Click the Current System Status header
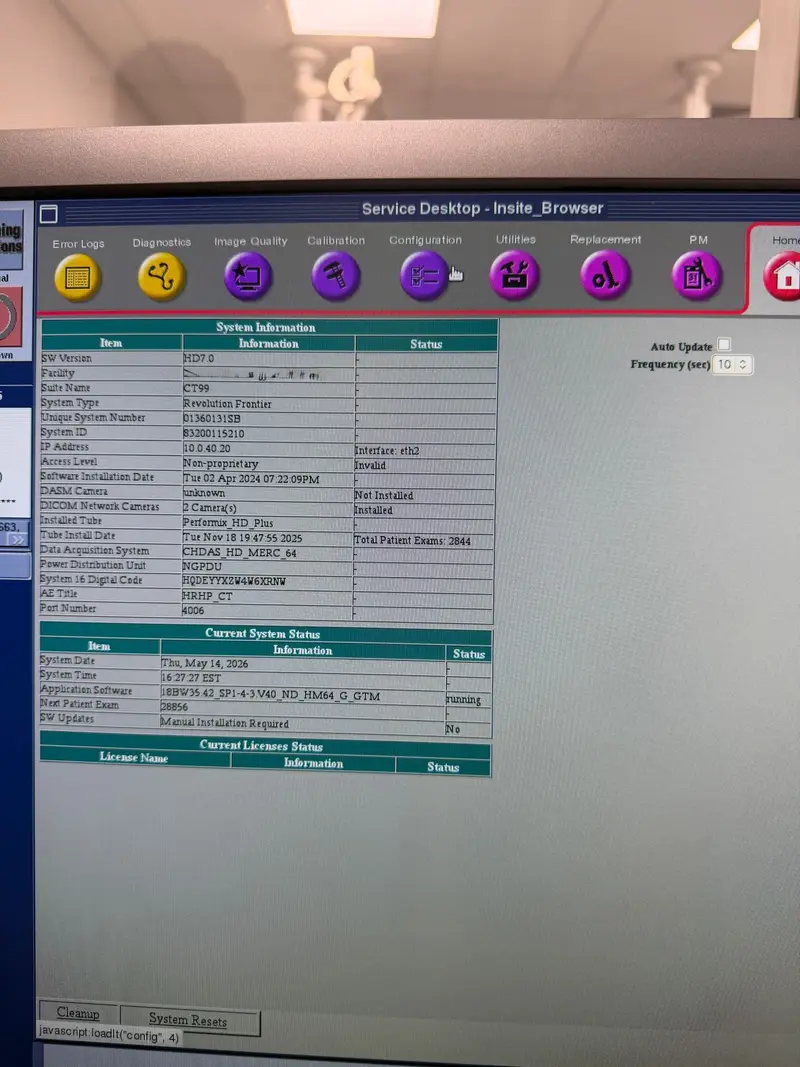The height and width of the screenshot is (1067, 800). 263,634
